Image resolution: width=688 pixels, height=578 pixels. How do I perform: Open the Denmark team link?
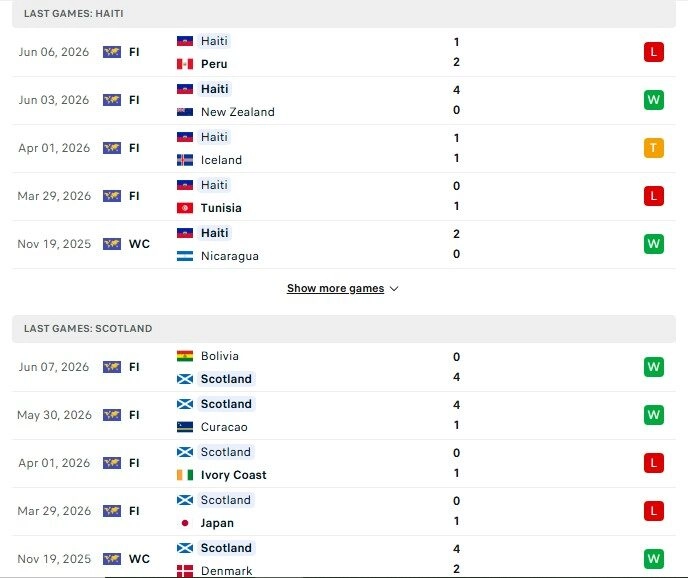click(226, 571)
